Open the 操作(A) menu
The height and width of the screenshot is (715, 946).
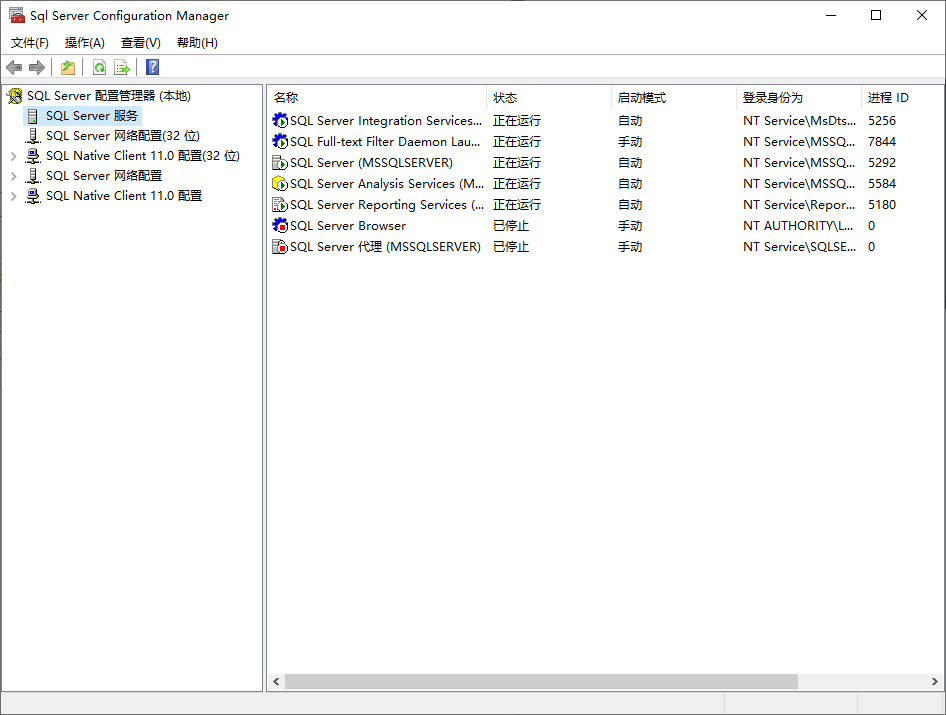[84, 42]
